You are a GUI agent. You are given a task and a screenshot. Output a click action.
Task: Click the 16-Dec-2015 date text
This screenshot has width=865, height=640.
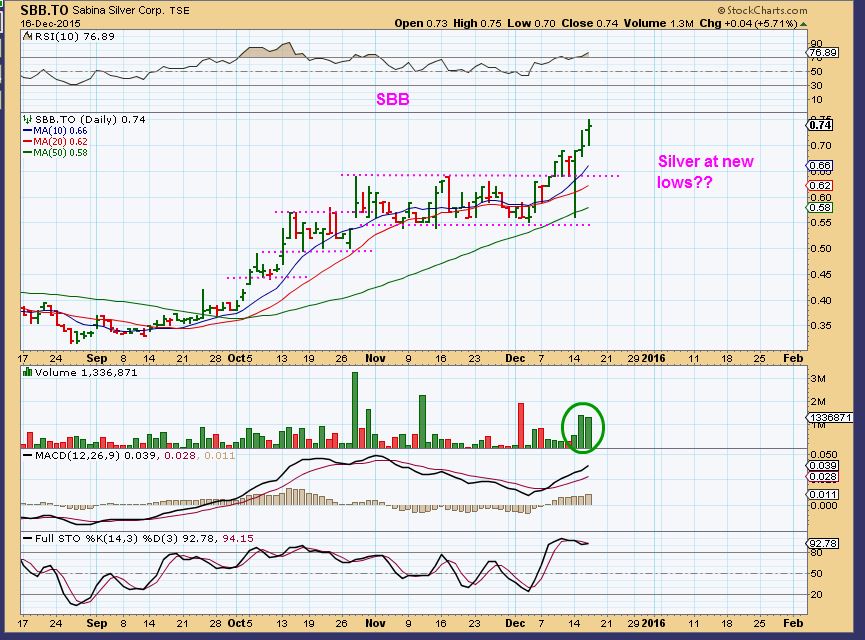50,24
